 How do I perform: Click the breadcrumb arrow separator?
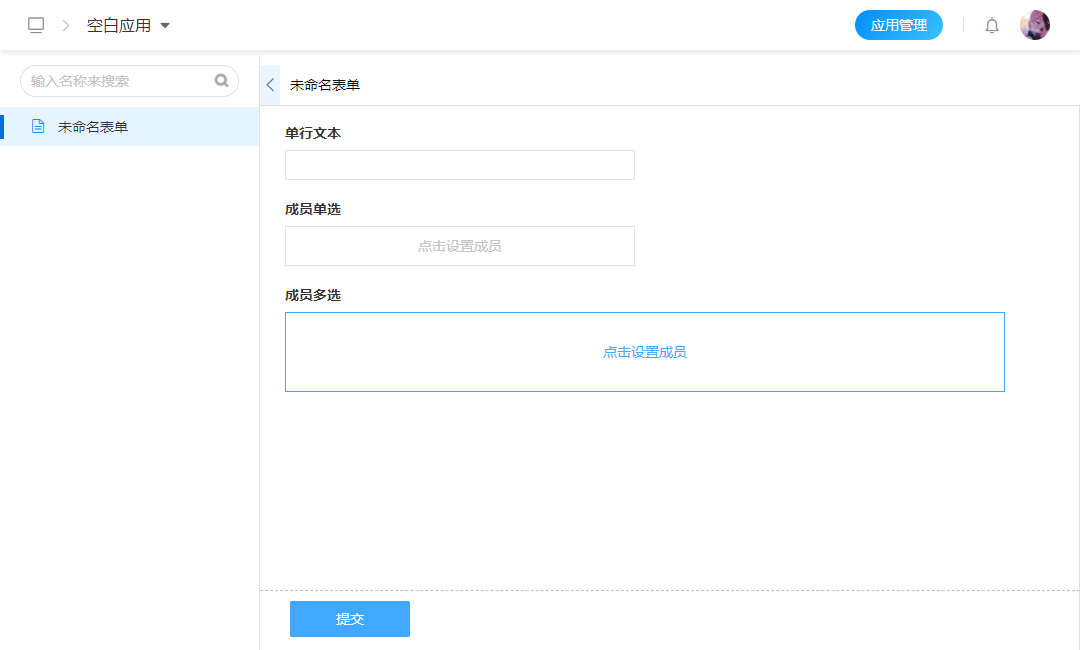tap(66, 25)
